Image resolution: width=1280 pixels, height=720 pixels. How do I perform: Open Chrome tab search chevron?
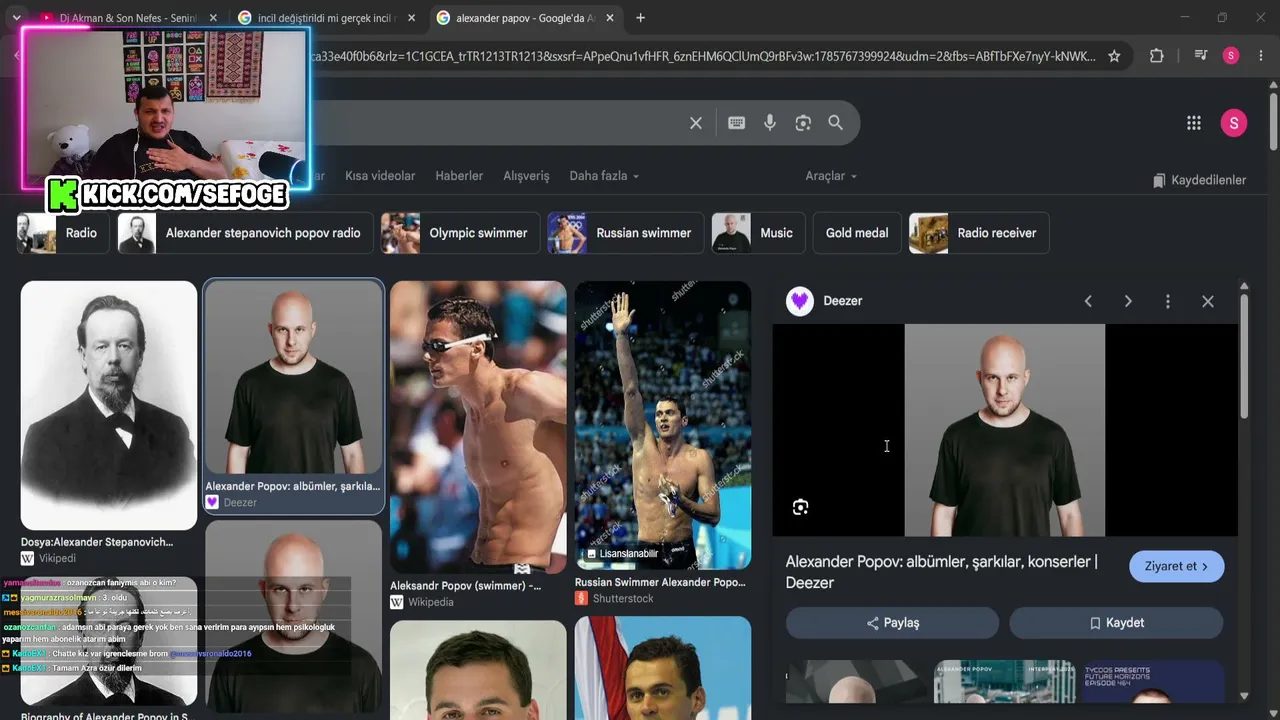click(16, 18)
